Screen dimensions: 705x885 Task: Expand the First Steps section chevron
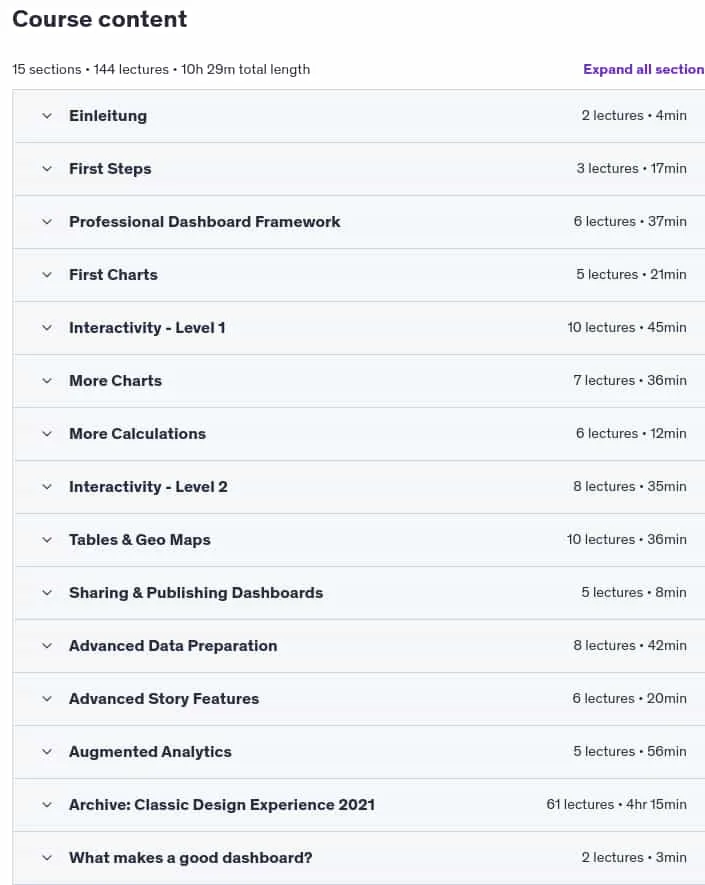point(47,169)
